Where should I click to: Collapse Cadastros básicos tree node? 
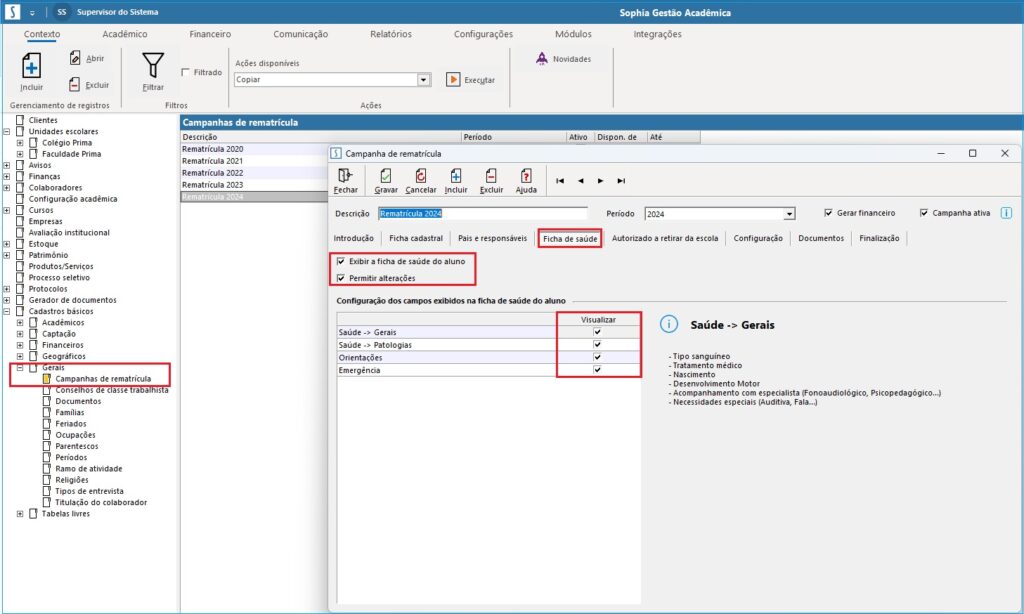(x=7, y=312)
